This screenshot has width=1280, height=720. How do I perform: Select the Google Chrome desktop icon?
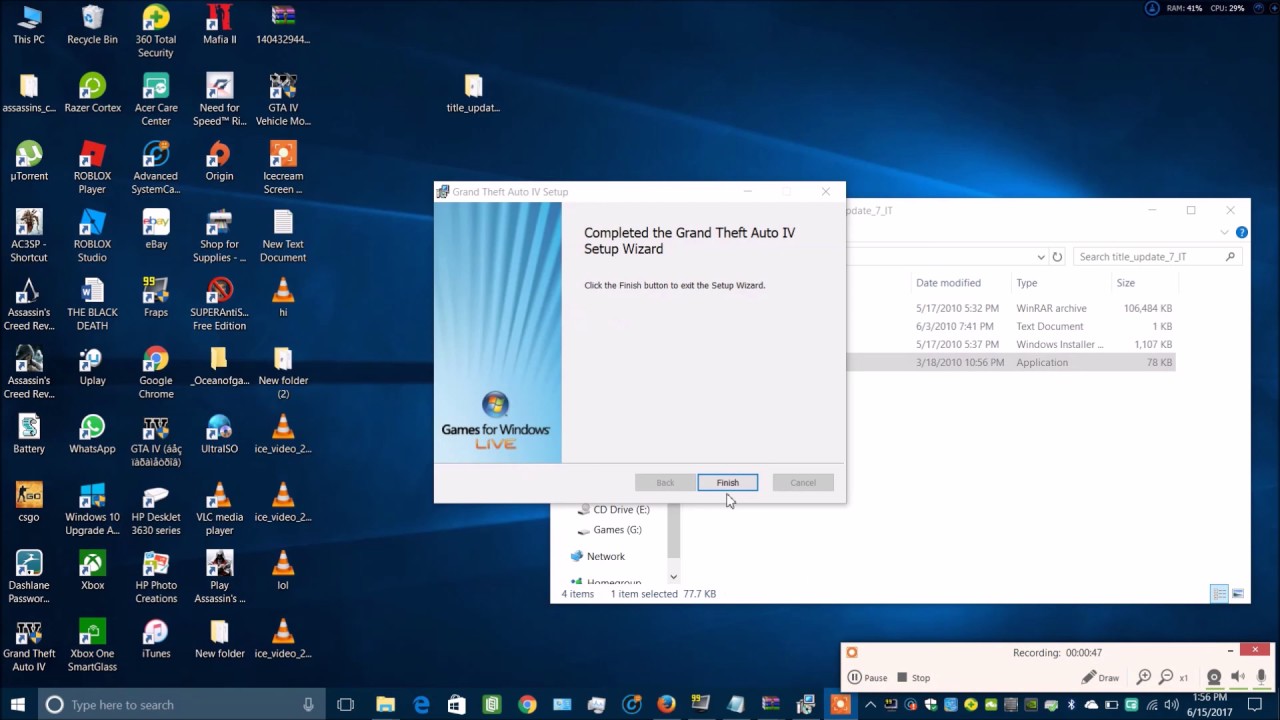156,371
